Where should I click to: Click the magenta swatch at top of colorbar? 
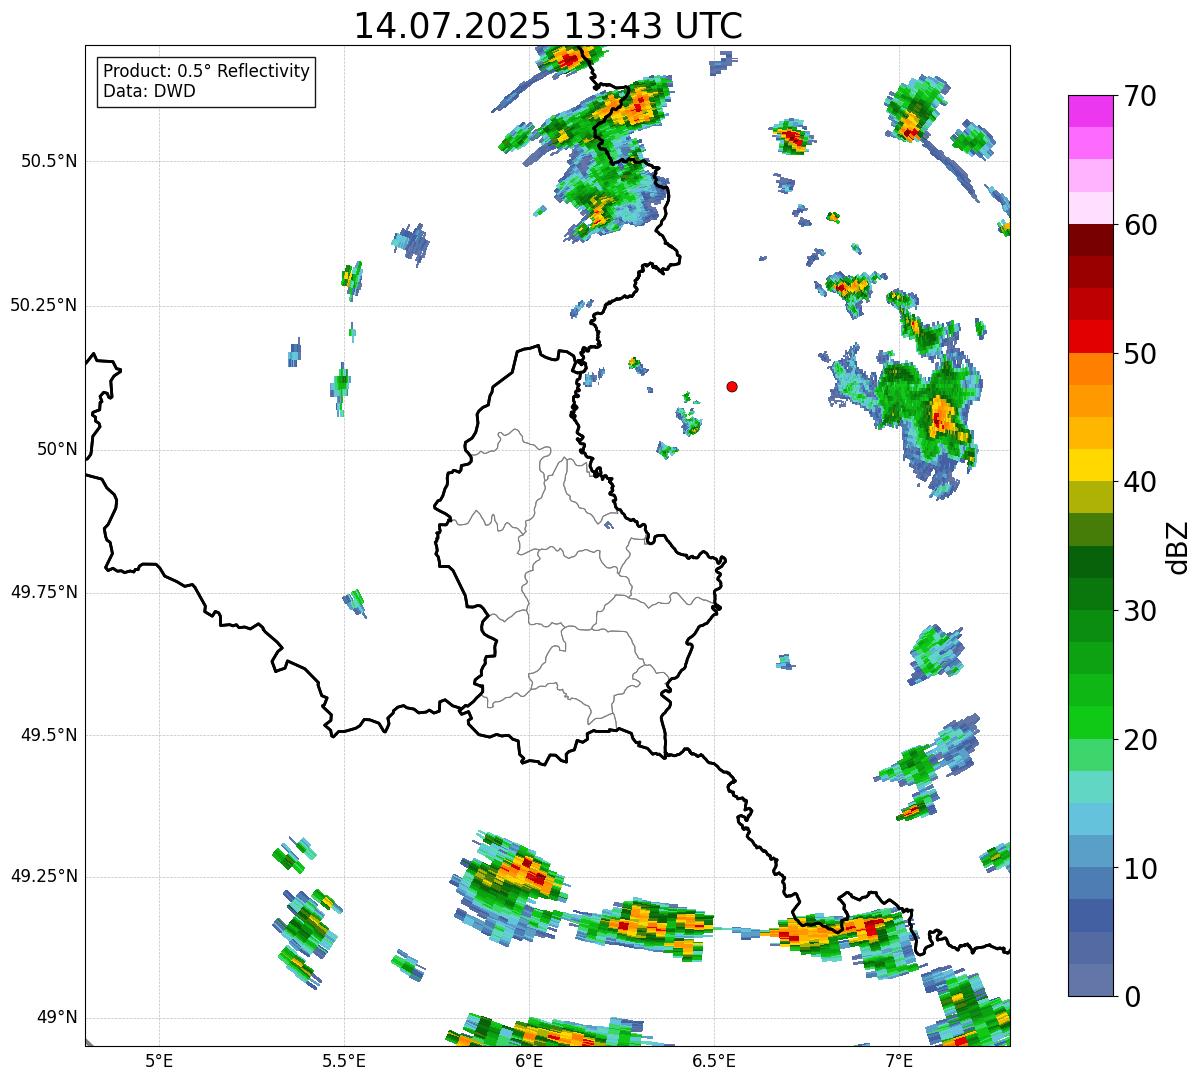pyautogui.click(x=1090, y=111)
